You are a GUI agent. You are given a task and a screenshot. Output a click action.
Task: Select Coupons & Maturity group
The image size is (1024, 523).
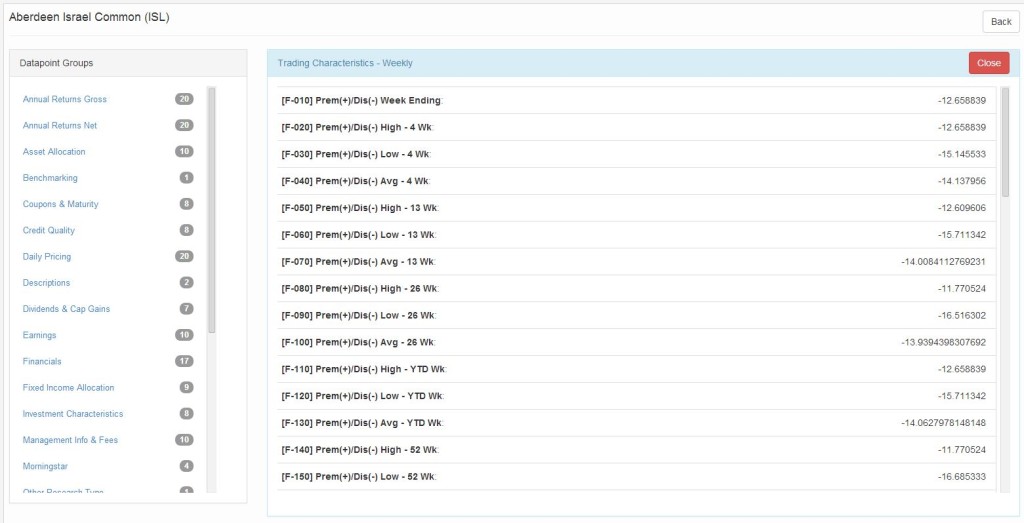pos(61,204)
